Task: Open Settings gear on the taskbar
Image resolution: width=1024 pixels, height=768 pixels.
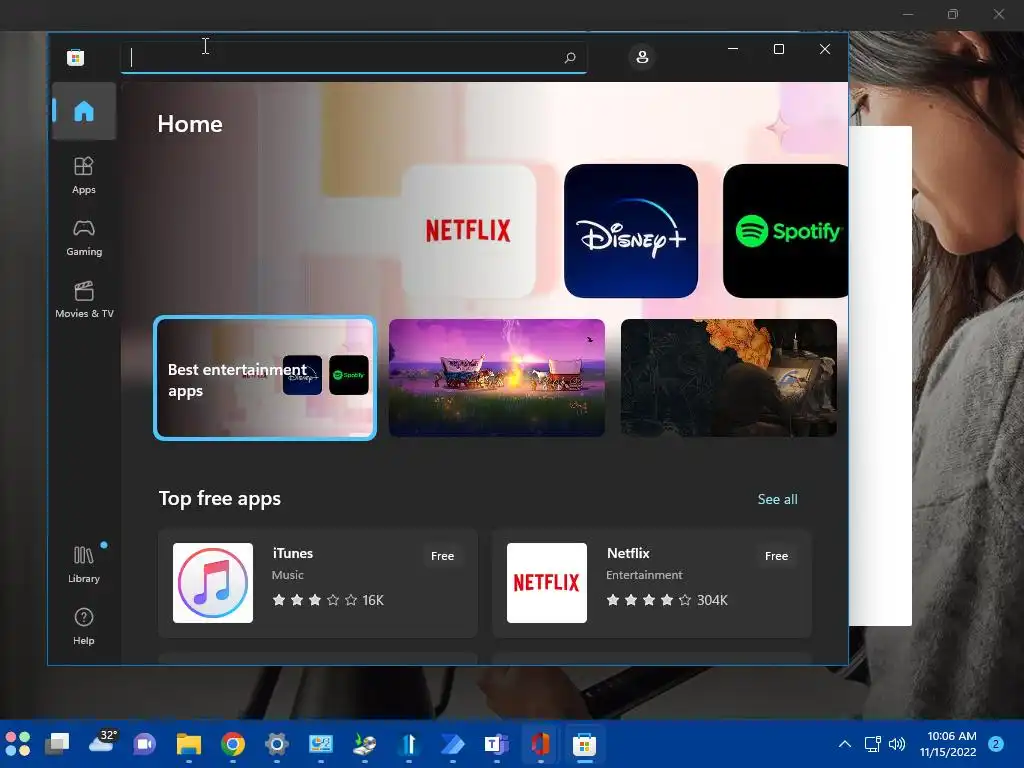Action: (276, 744)
